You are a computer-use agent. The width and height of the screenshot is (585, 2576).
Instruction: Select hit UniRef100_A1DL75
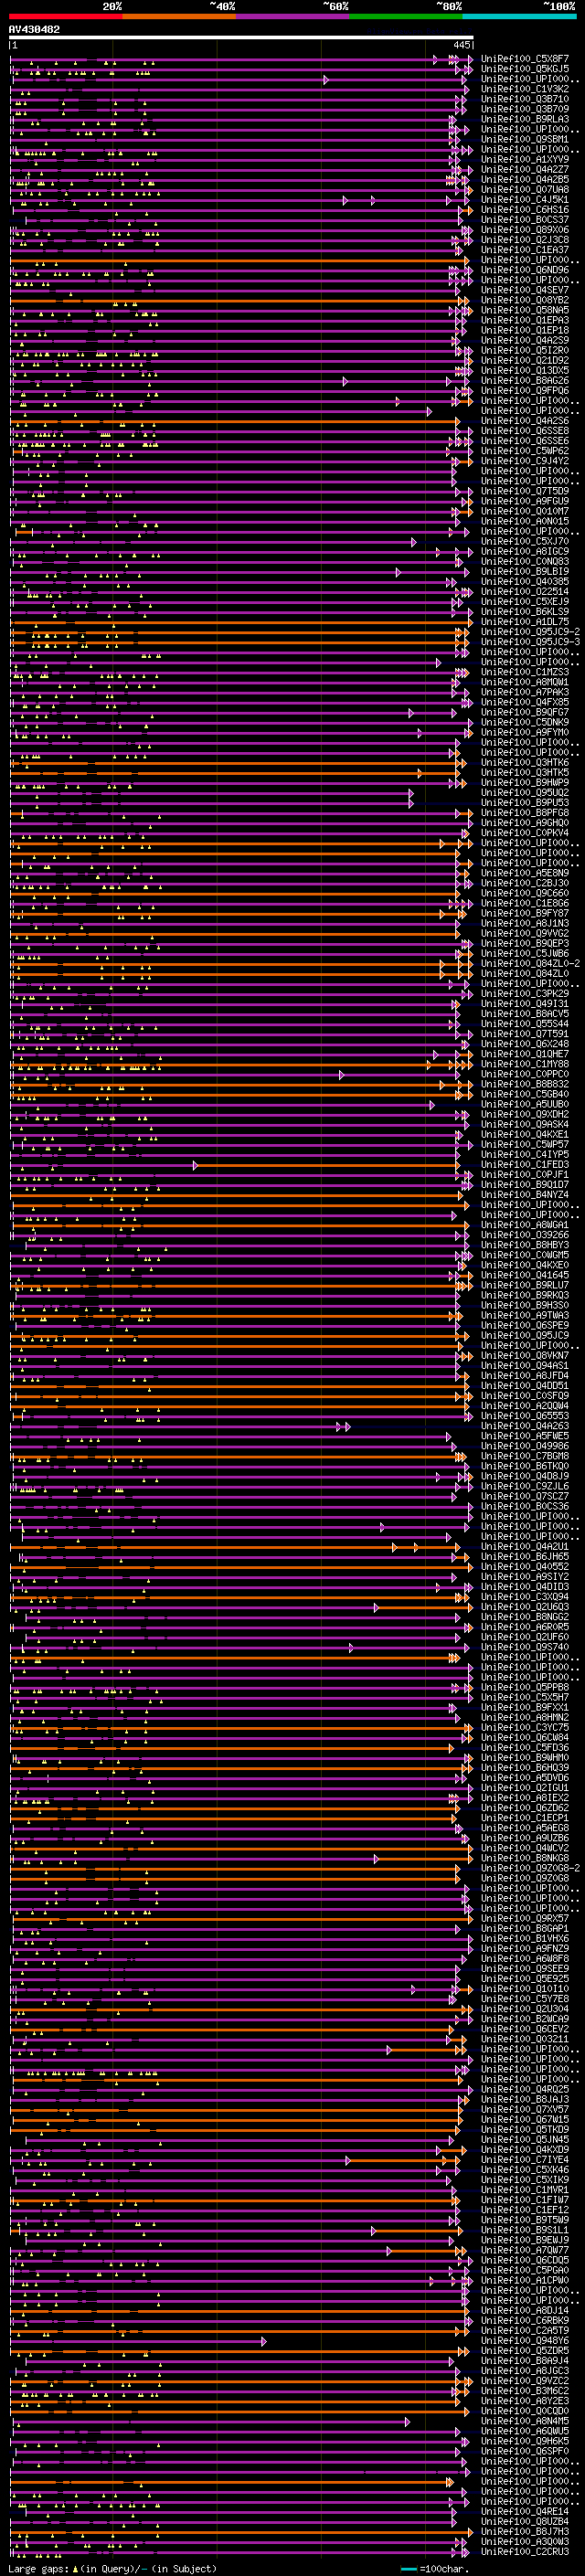pyautogui.click(x=525, y=621)
